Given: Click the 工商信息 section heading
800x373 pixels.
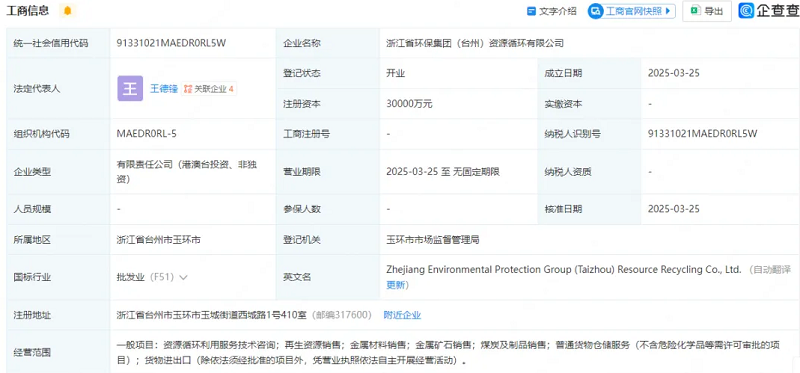Looking at the screenshot, I should 28,10.
